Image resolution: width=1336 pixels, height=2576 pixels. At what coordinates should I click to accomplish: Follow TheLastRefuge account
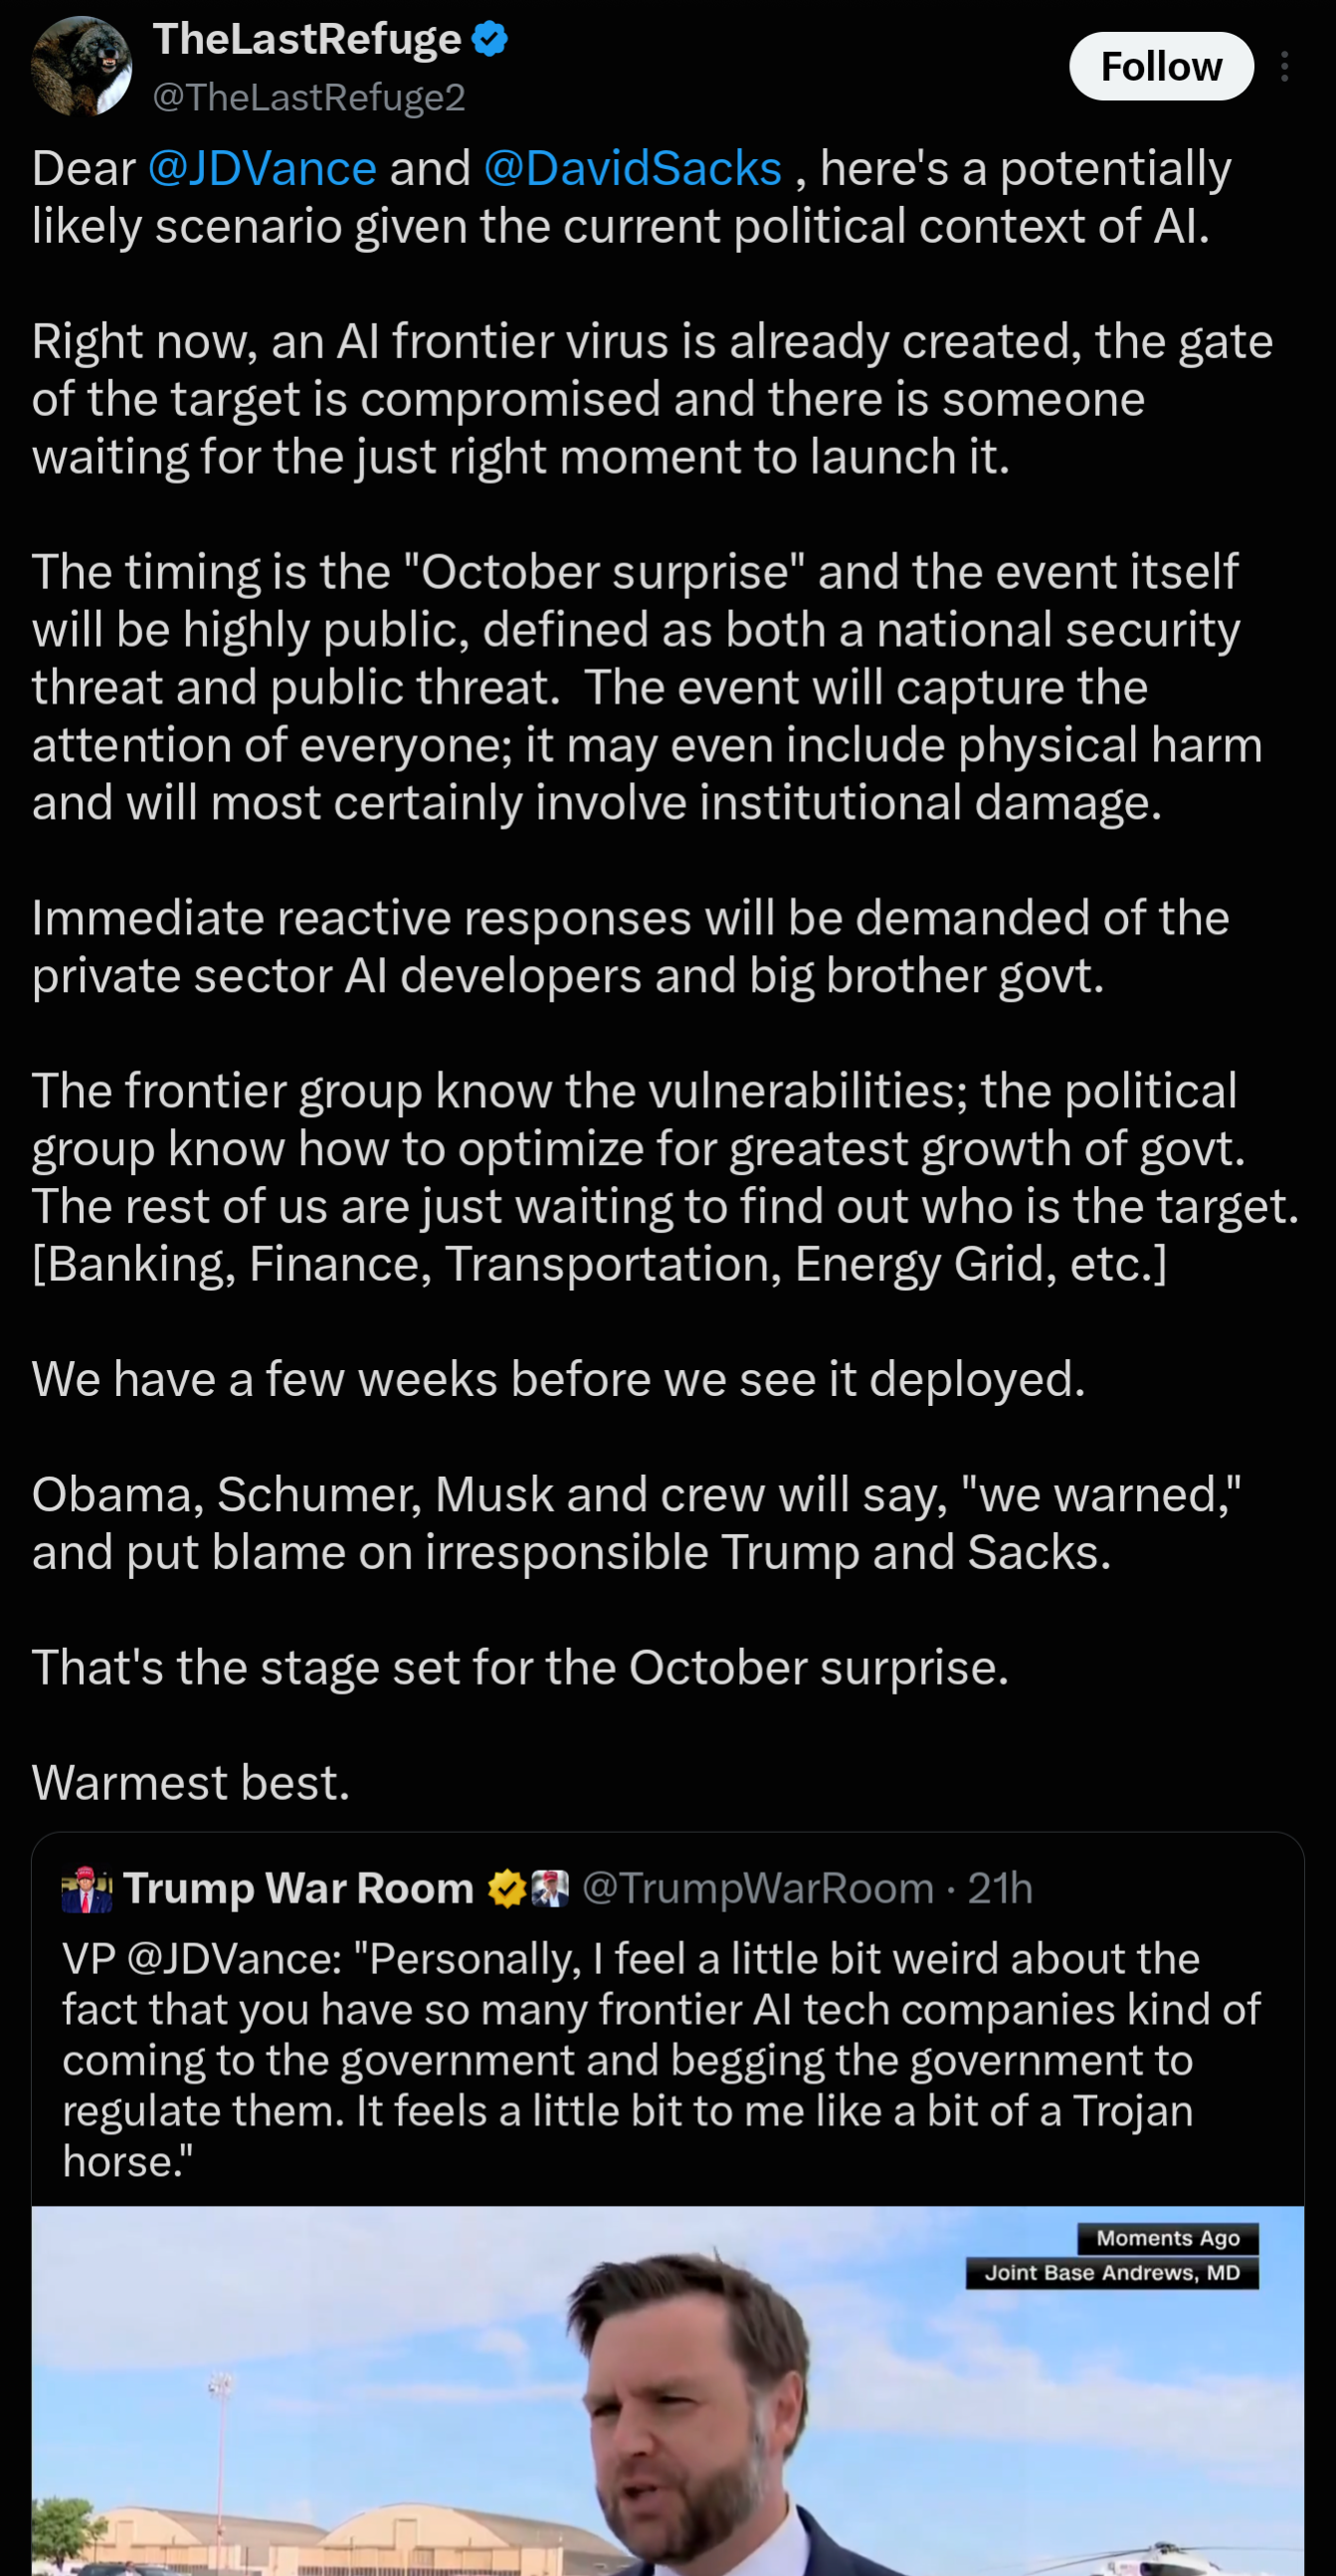(x=1161, y=66)
